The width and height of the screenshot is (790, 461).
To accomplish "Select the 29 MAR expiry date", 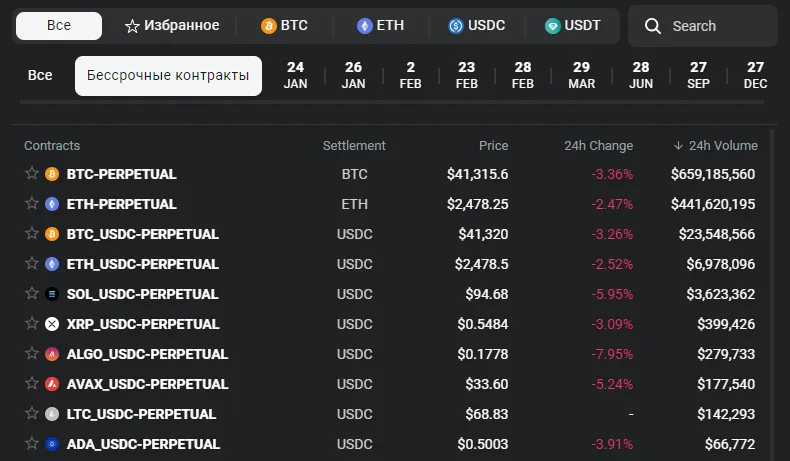I will click(581, 75).
